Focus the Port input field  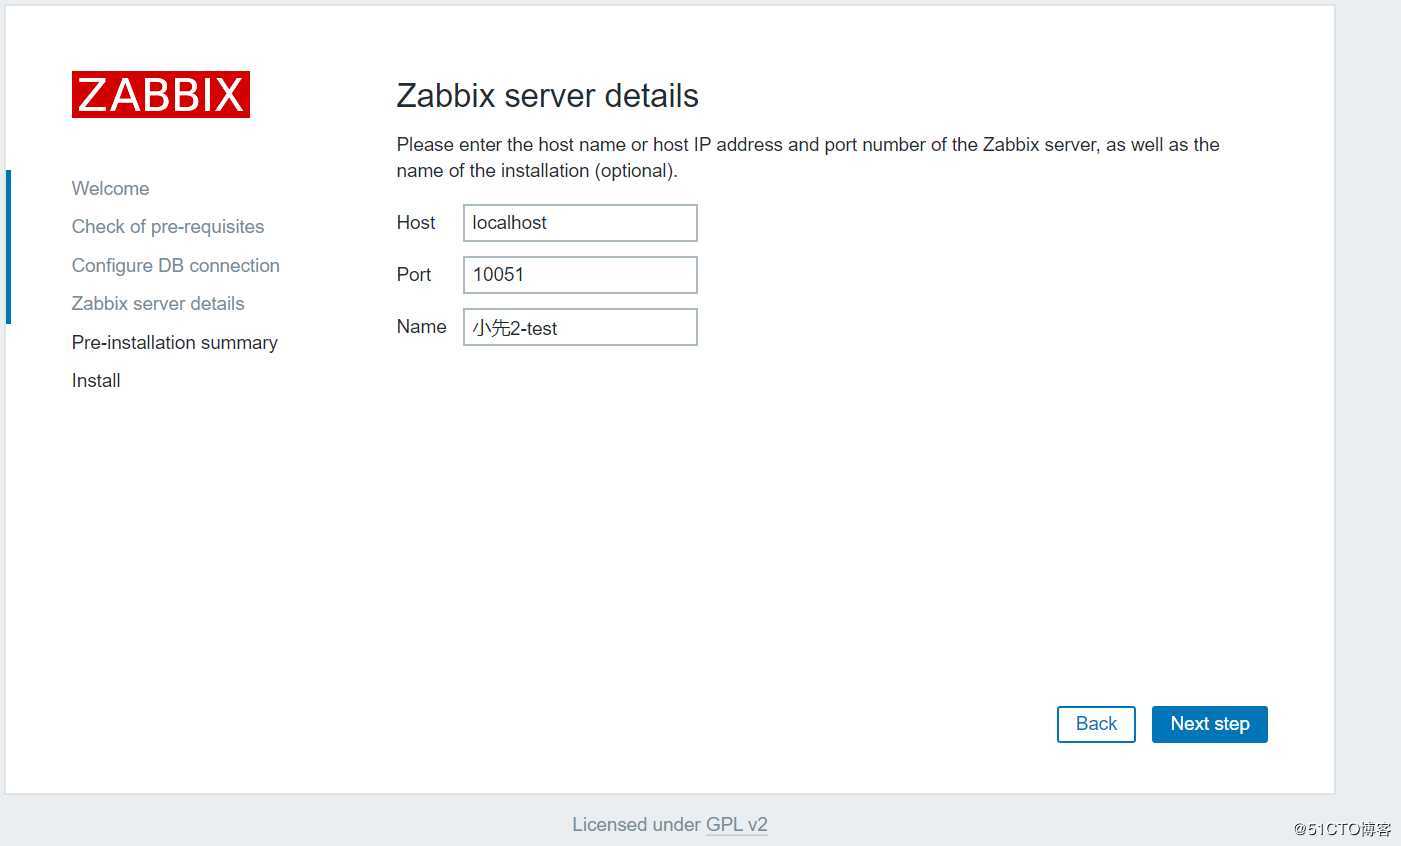click(580, 275)
